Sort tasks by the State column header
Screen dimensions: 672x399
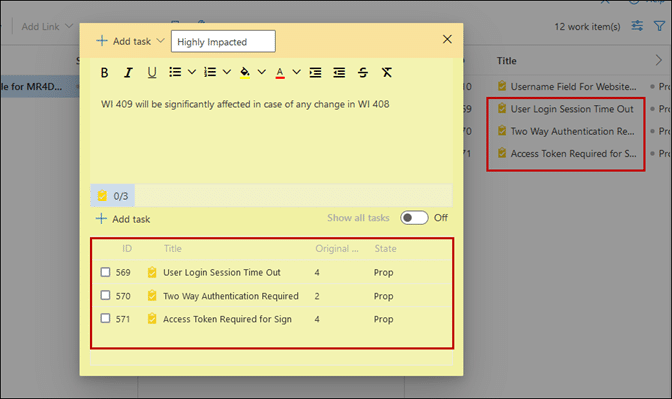(385, 249)
